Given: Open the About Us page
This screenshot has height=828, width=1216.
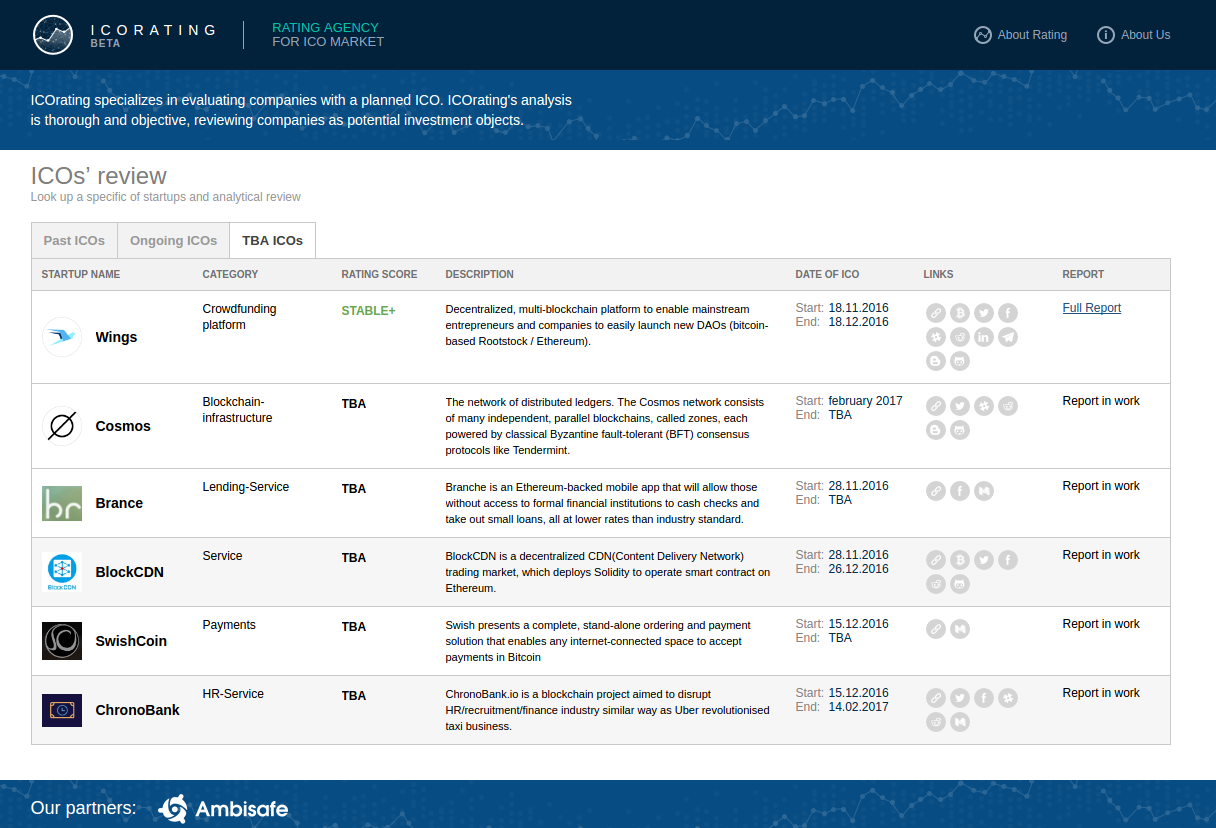Looking at the screenshot, I should click(1134, 35).
